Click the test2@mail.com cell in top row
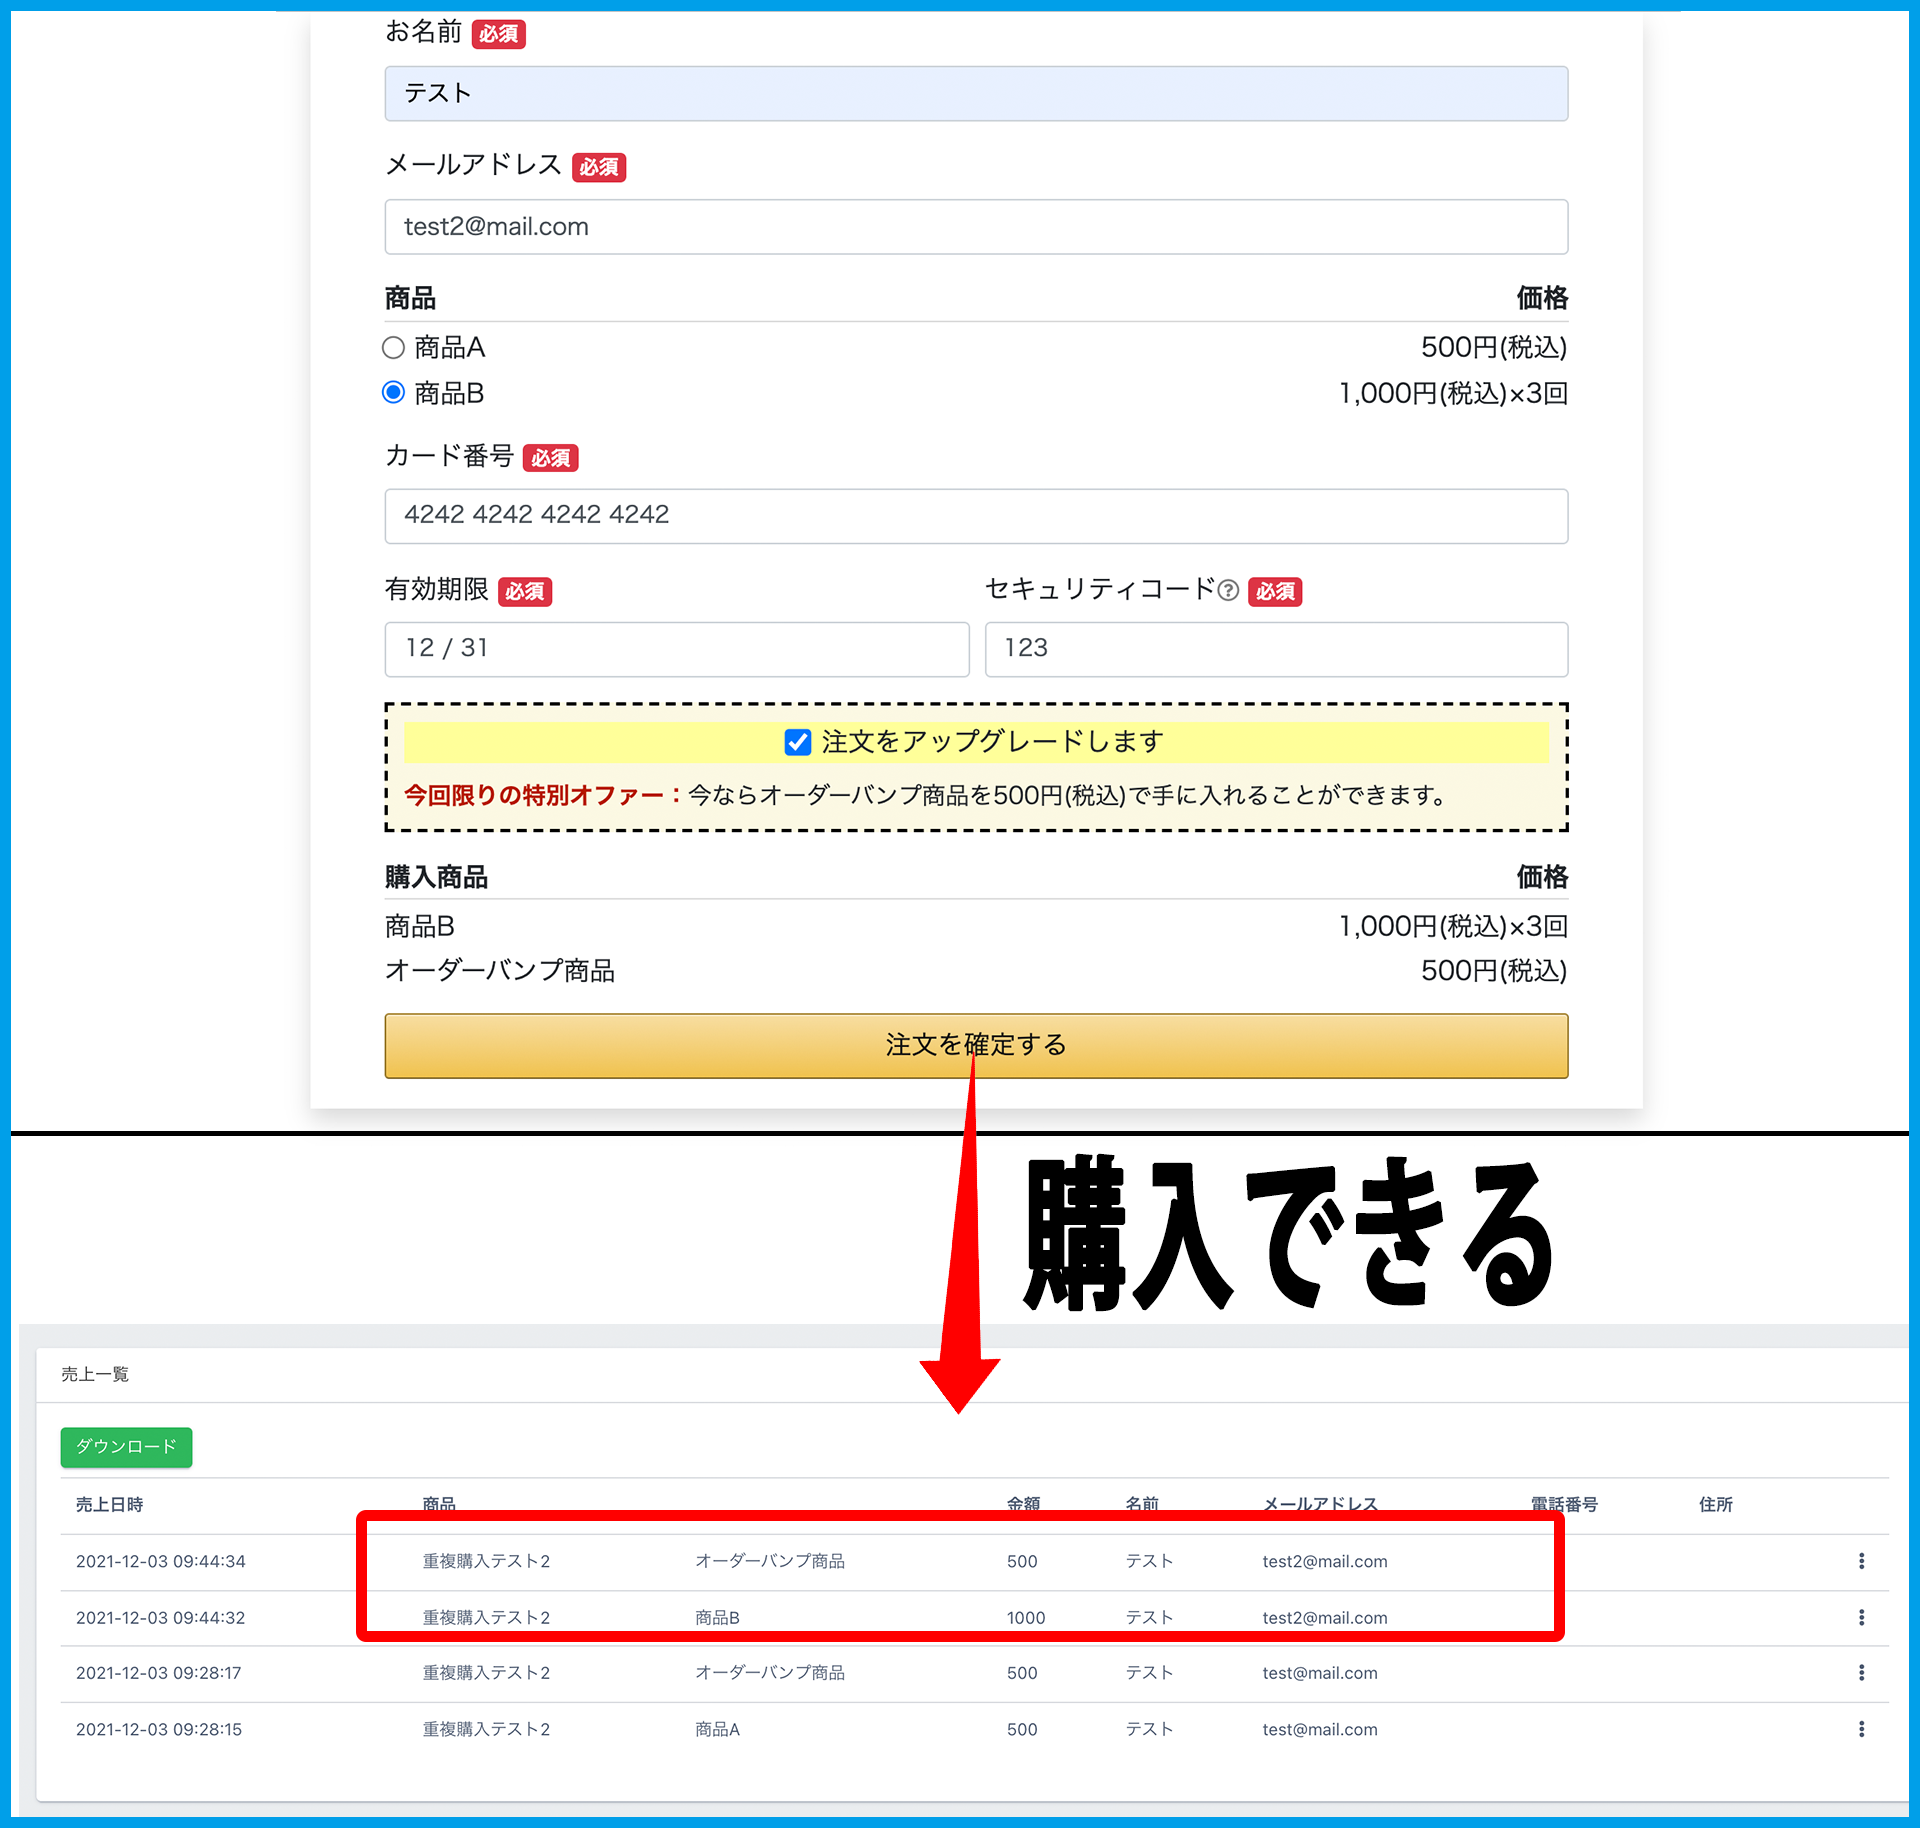 click(x=1324, y=1561)
